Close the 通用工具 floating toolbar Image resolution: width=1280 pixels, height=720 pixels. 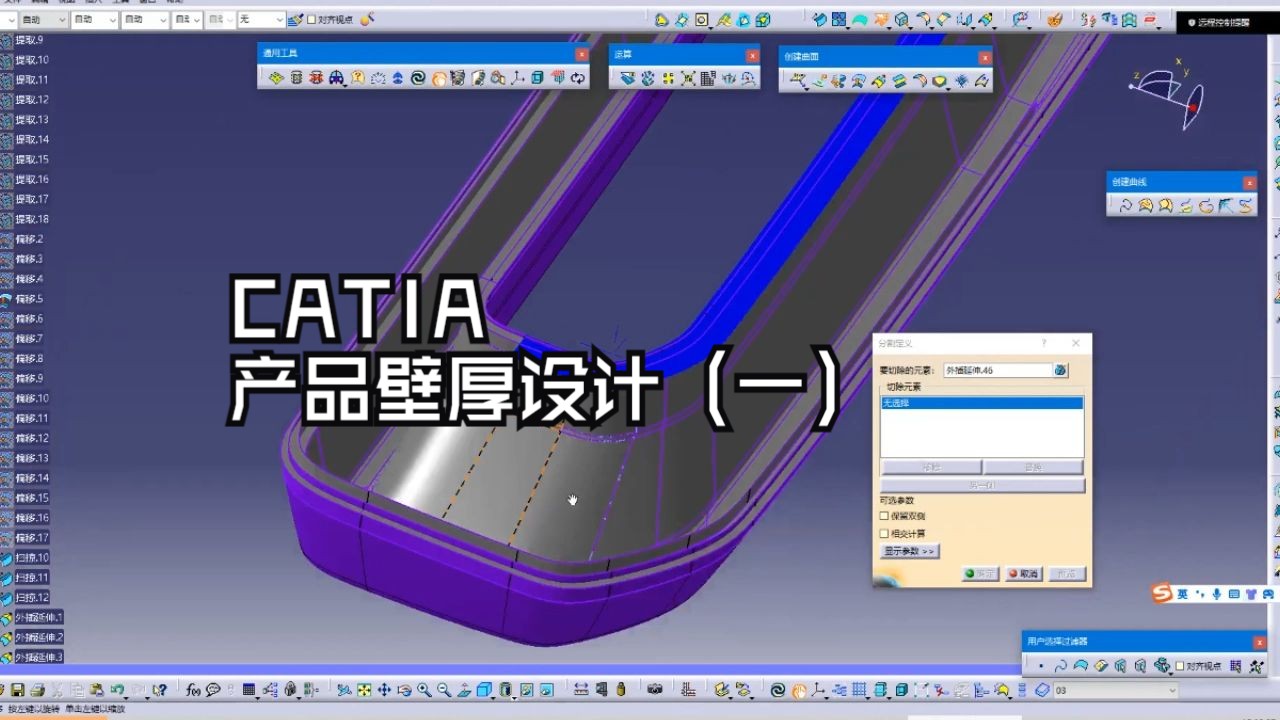[x=581, y=54]
